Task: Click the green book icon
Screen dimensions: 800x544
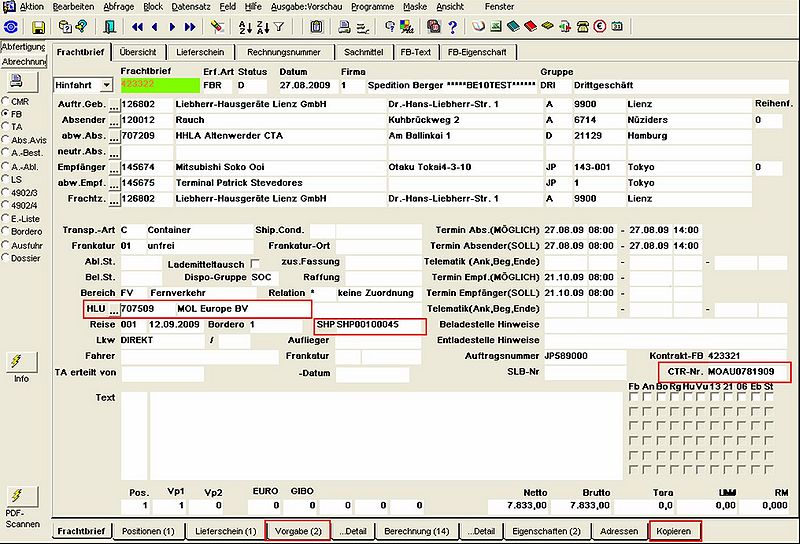Action: coord(513,26)
